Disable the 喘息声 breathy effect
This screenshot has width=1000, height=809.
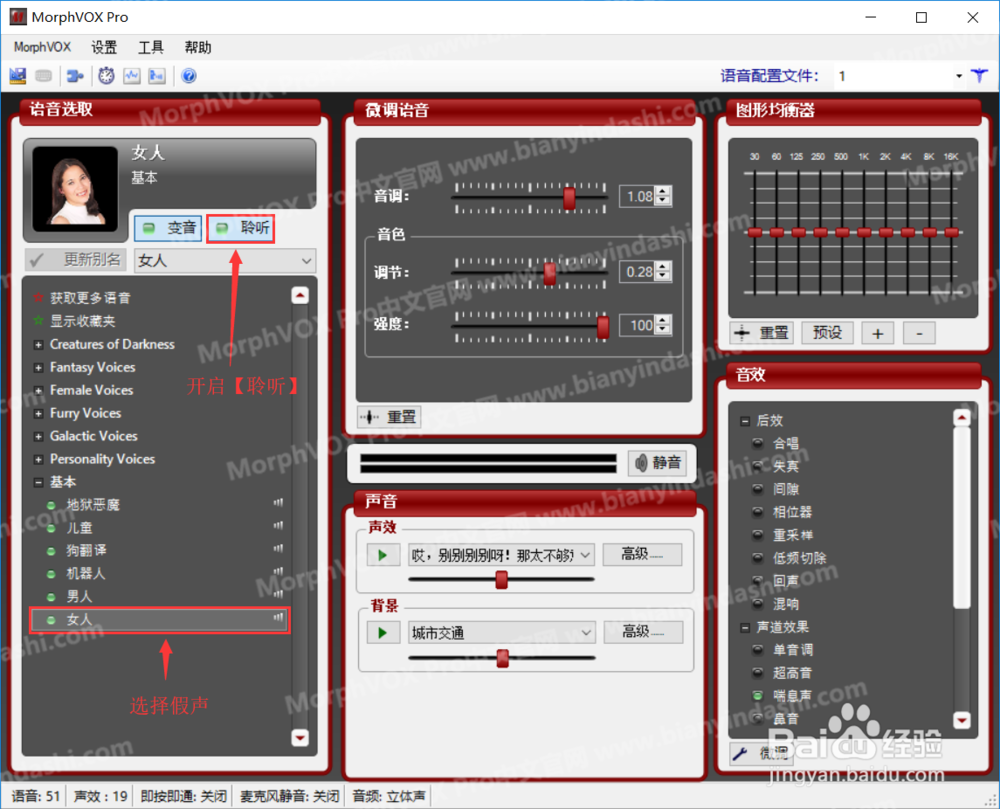tap(758, 696)
